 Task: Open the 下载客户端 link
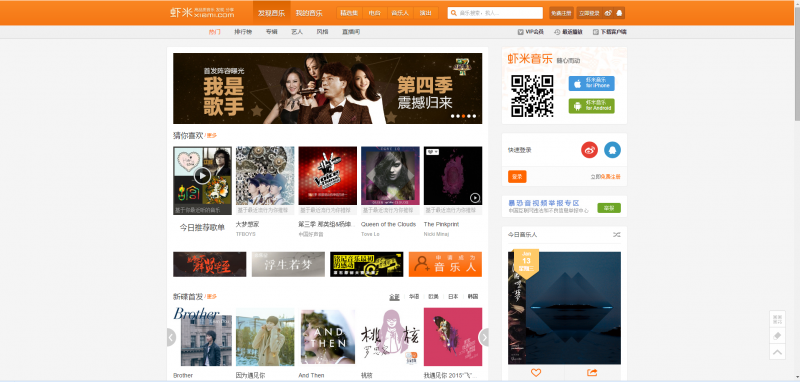[x=610, y=32]
